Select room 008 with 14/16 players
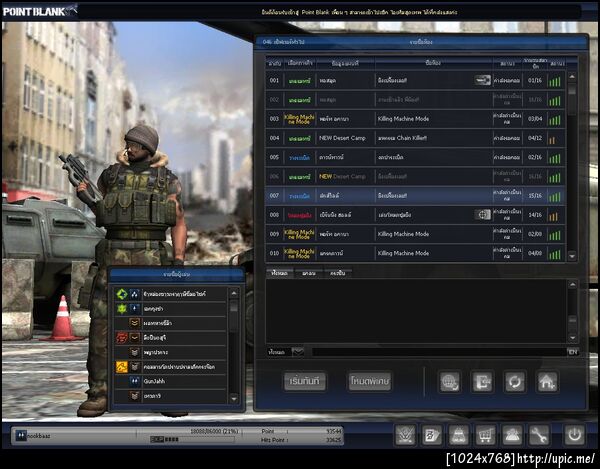 (x=416, y=215)
